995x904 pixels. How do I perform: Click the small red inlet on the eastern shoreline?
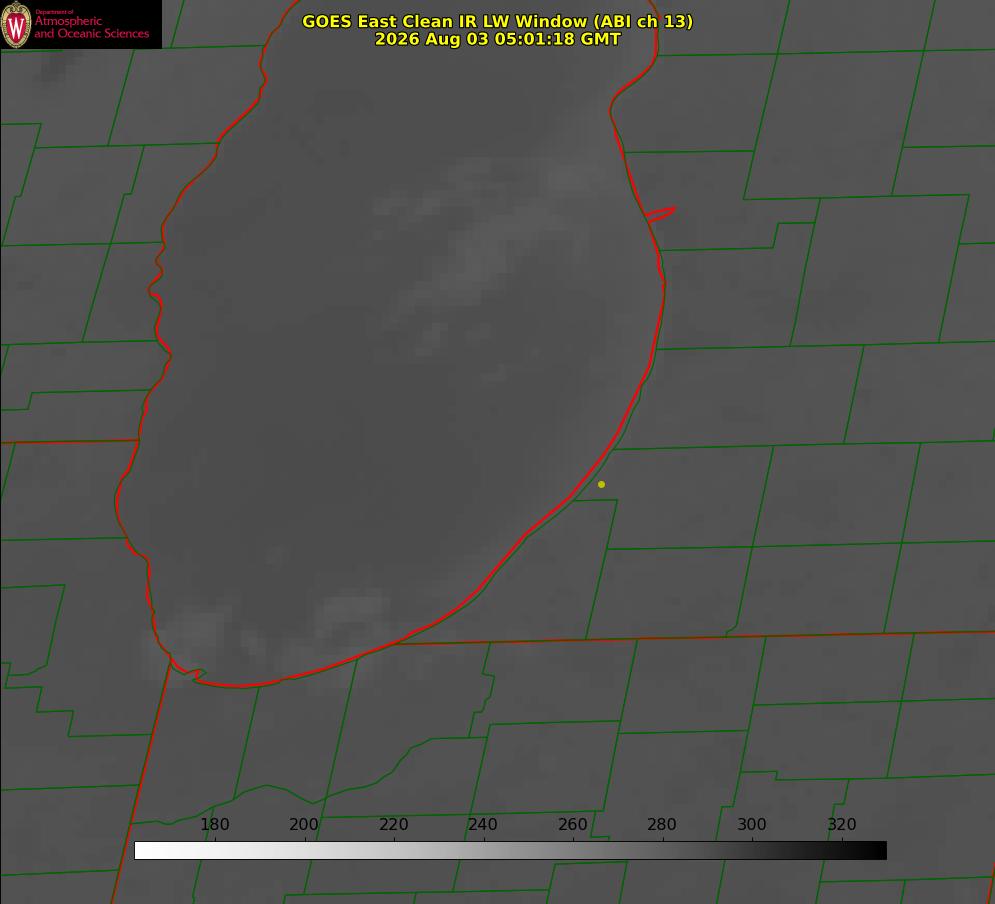(660, 214)
